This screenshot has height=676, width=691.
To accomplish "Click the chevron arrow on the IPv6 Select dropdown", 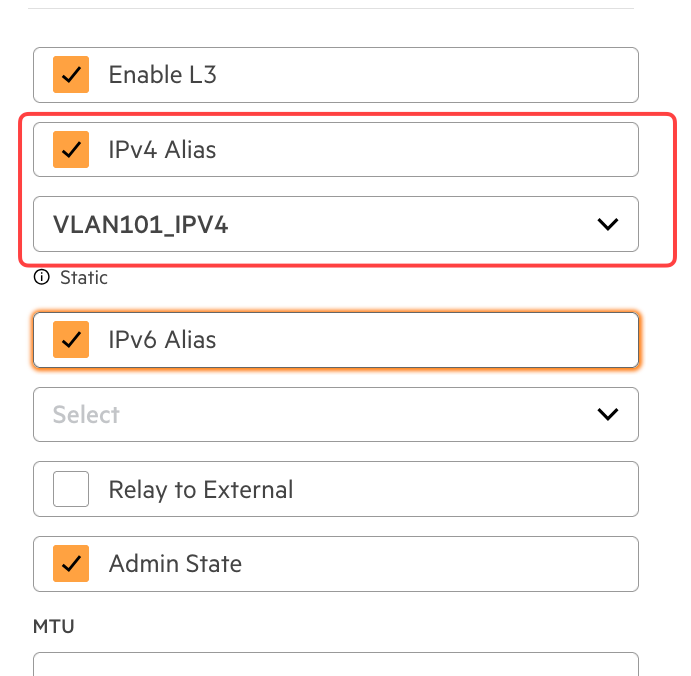I will [607, 414].
